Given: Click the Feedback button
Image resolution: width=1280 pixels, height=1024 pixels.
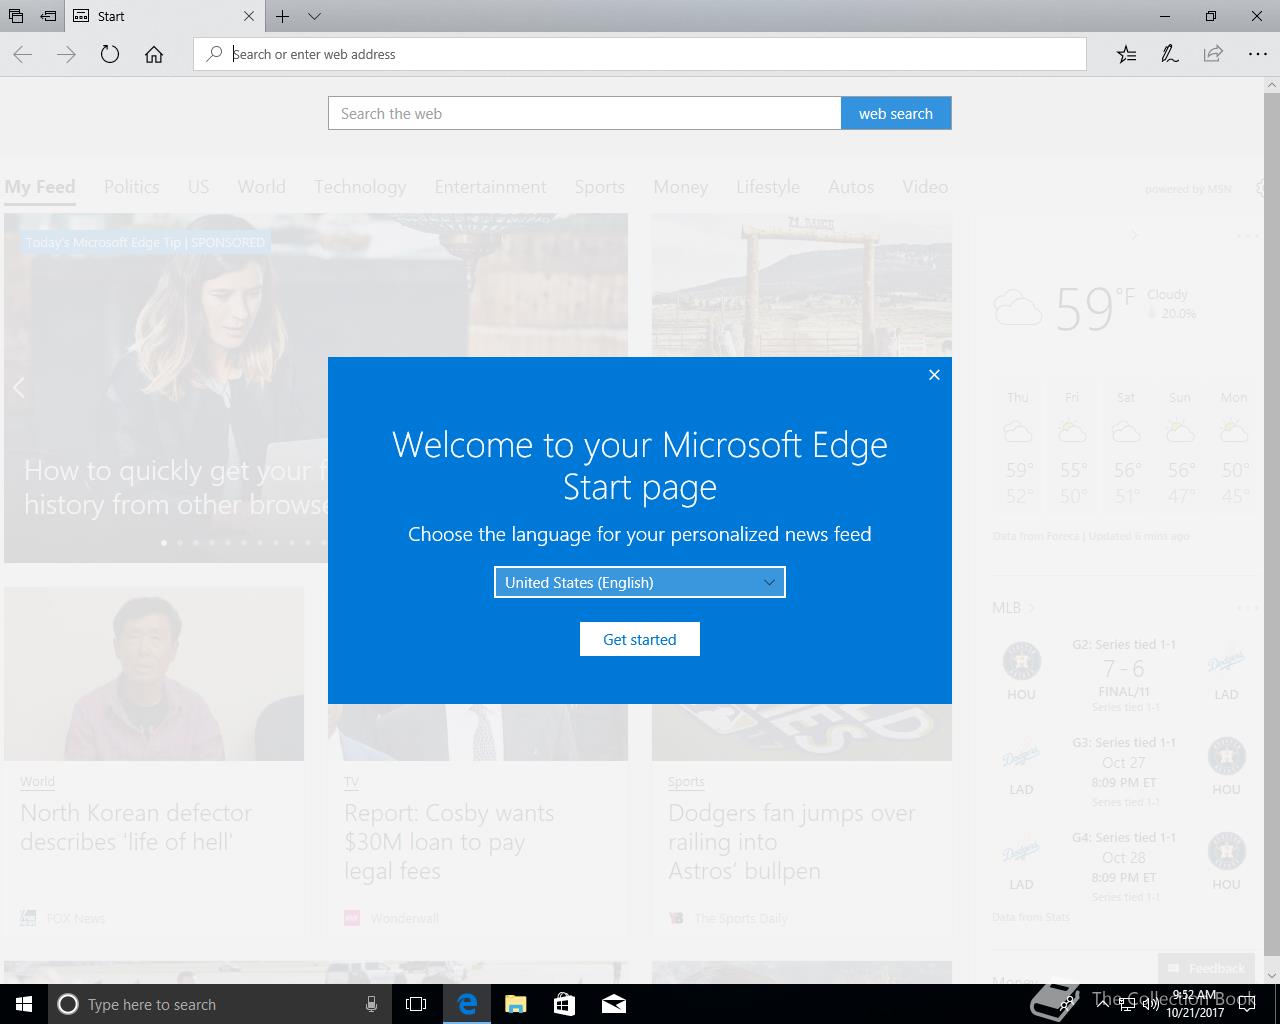Looking at the screenshot, I should 1208,968.
